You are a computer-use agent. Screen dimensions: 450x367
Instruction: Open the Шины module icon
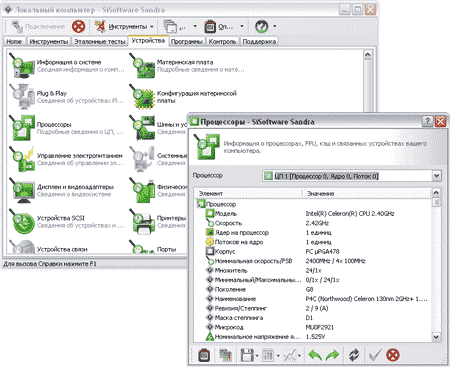(x=142, y=128)
